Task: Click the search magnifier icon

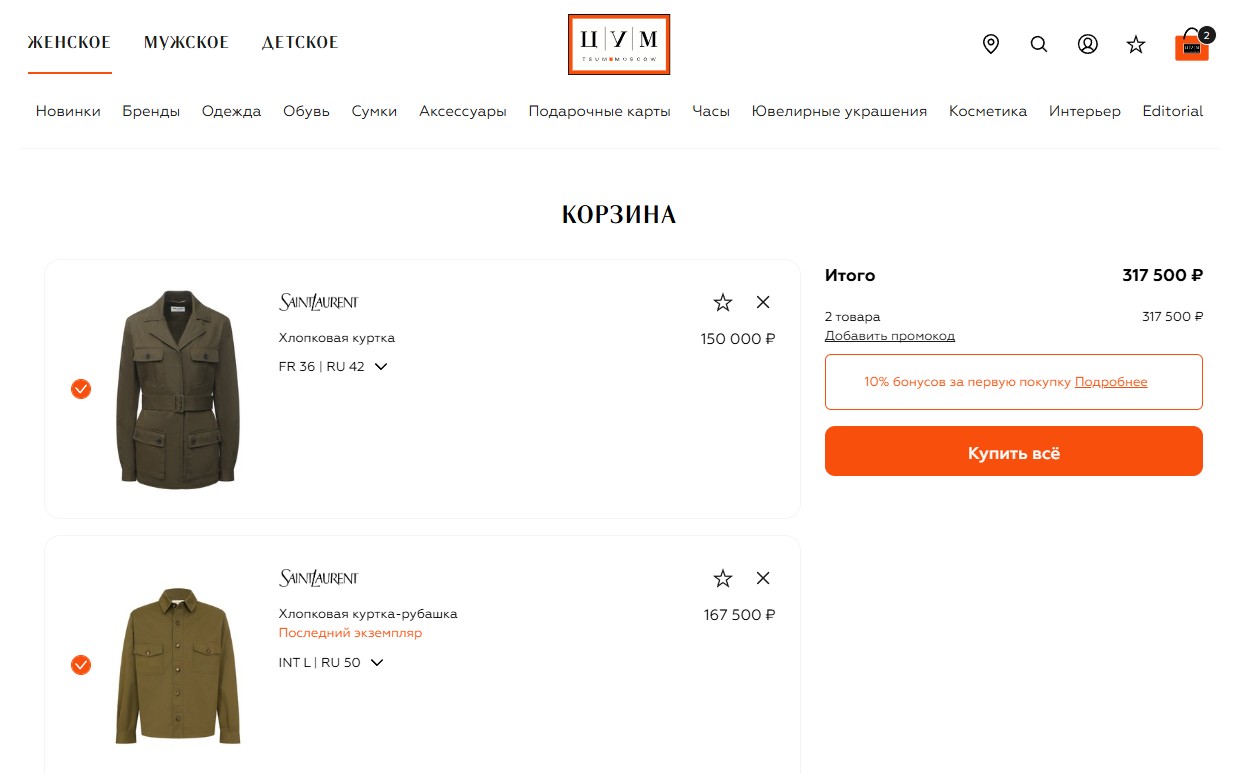Action: point(1039,44)
